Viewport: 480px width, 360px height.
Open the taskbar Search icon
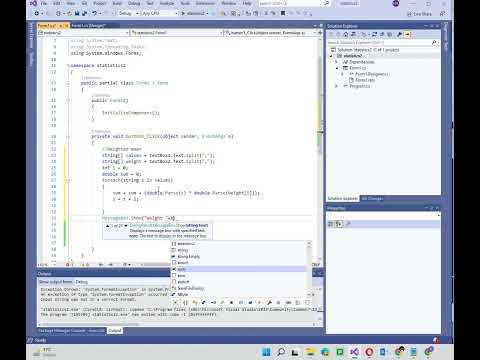click(x=281, y=352)
